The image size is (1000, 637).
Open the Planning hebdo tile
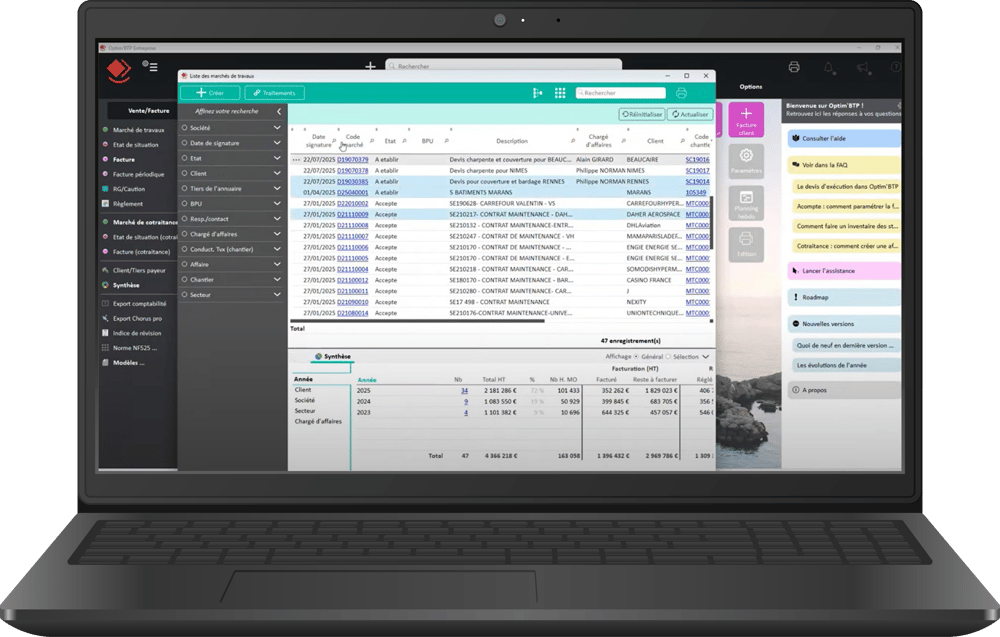[x=746, y=203]
